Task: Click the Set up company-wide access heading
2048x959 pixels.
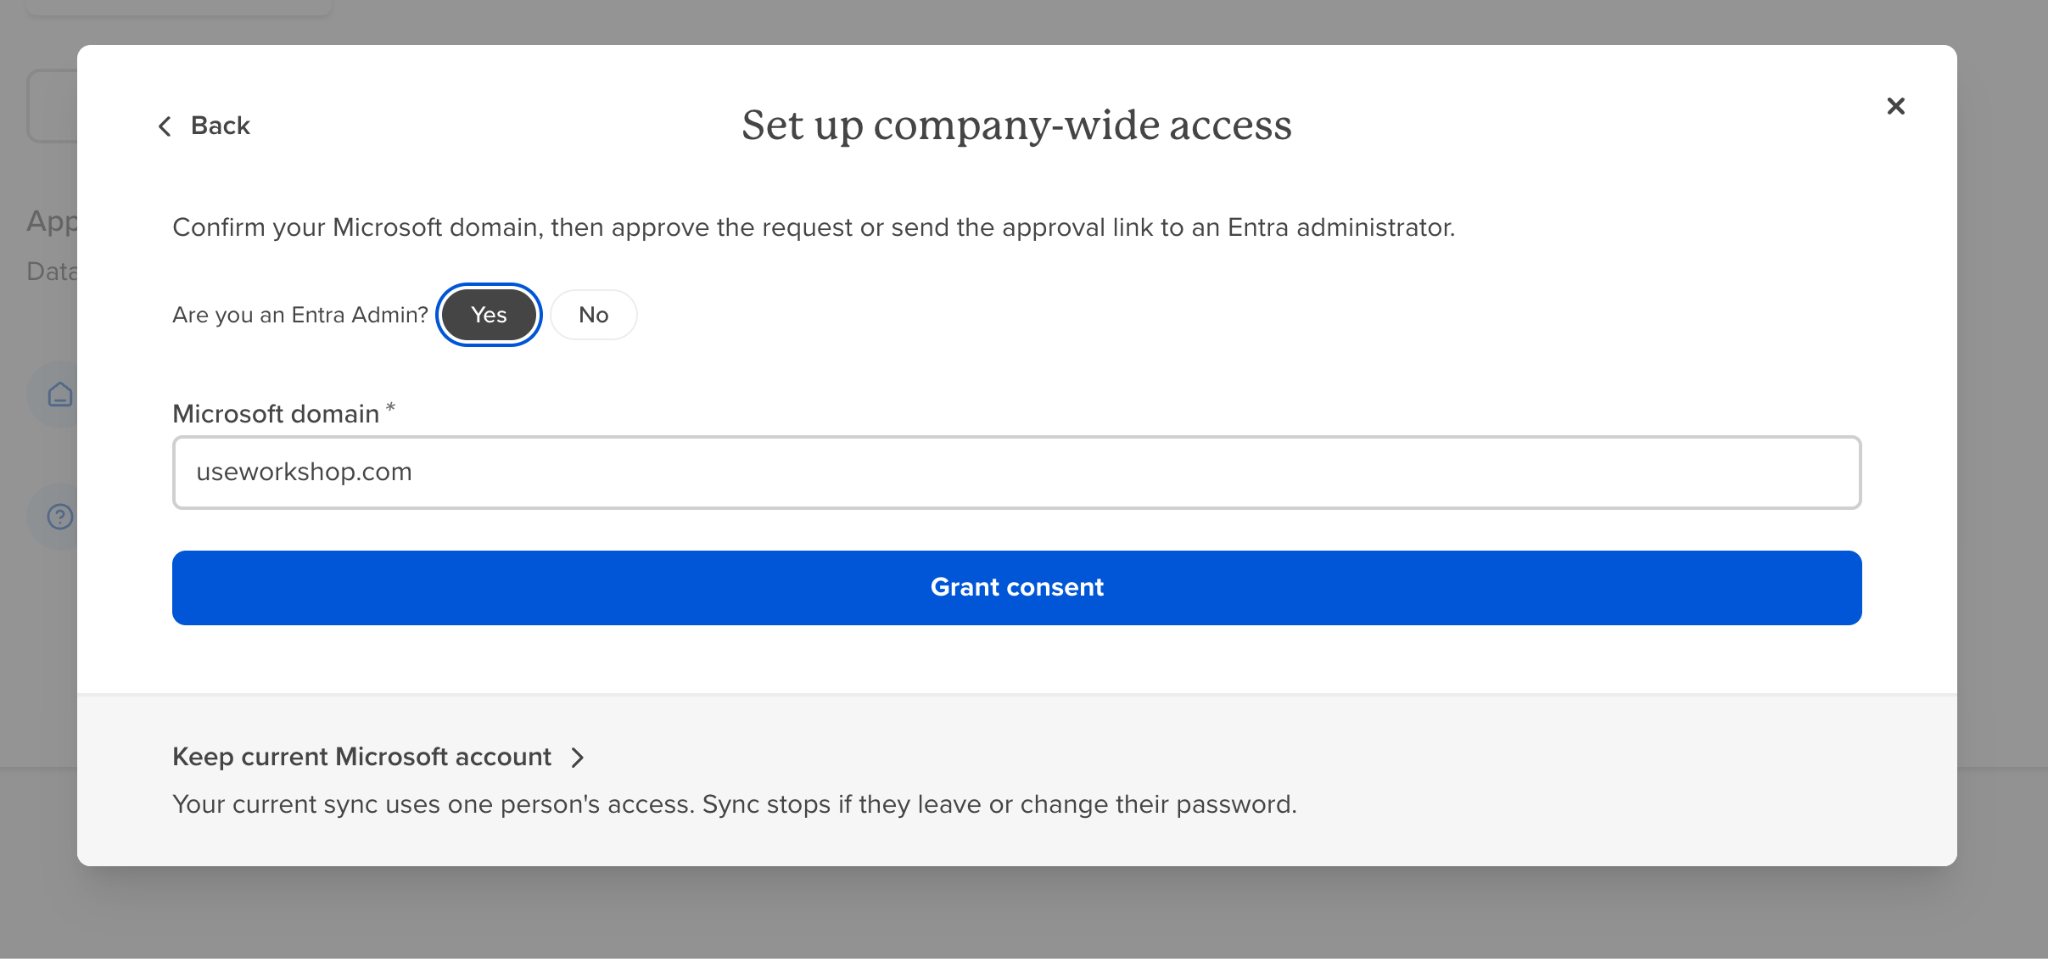Action: click(x=1016, y=126)
